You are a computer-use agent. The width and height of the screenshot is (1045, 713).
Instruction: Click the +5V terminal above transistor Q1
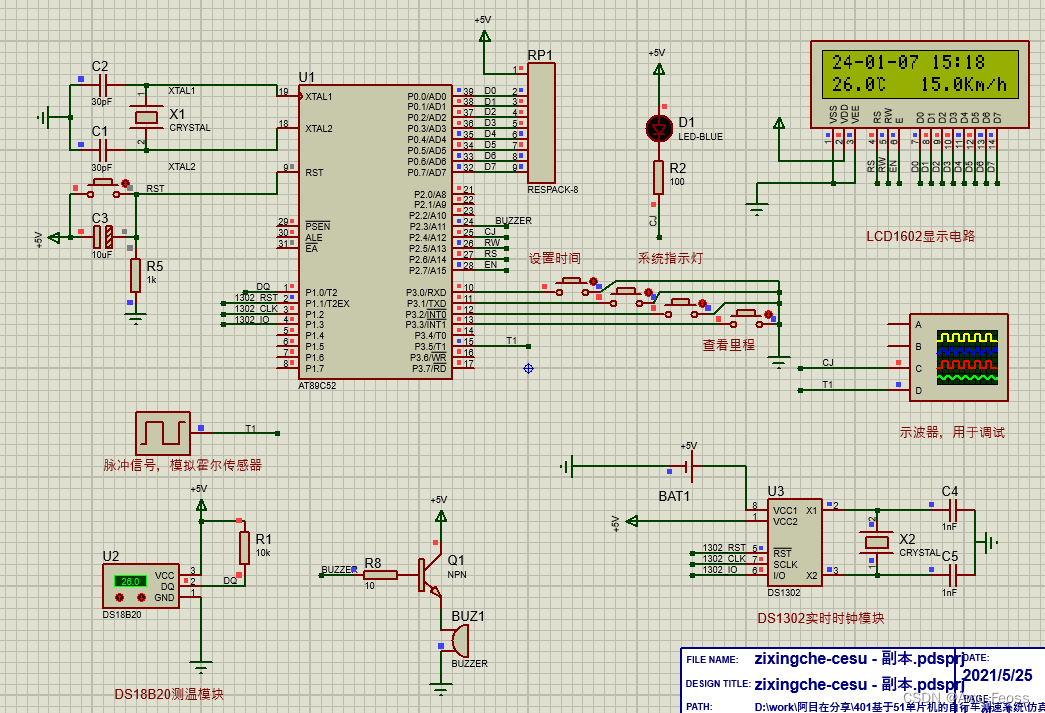pyautogui.click(x=440, y=515)
